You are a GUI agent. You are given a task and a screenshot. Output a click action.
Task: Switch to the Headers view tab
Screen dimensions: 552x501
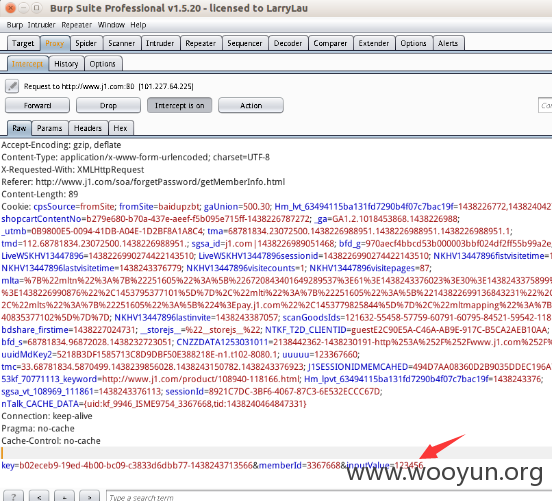pyautogui.click(x=88, y=128)
